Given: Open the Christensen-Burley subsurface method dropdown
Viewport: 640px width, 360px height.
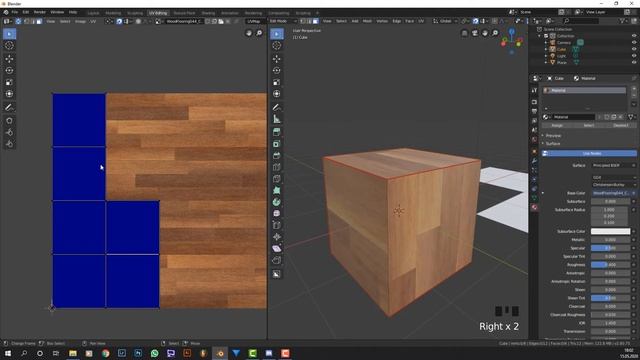Looking at the screenshot, I should (614, 185).
